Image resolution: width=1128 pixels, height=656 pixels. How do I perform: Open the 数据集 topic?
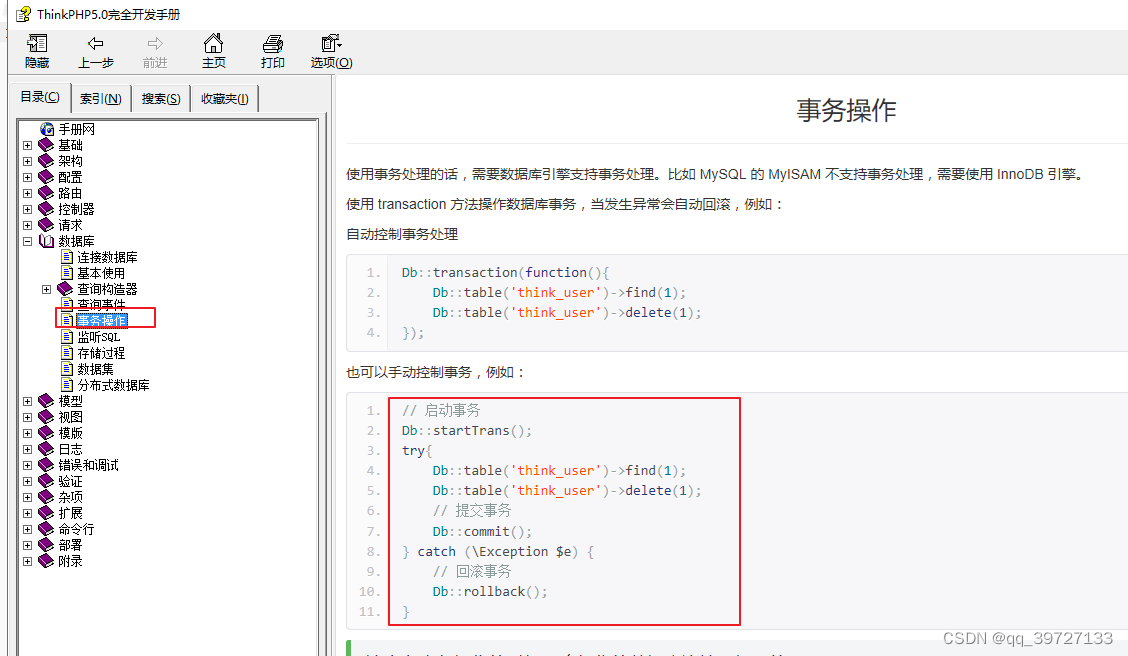coord(95,369)
